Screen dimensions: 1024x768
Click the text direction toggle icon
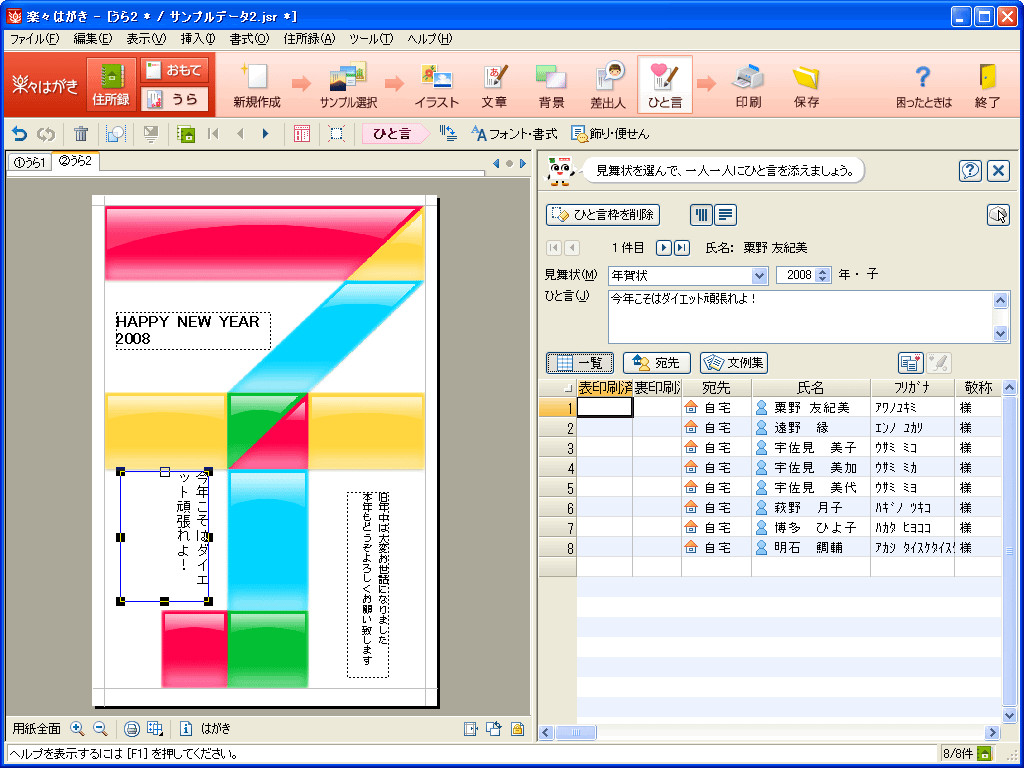pos(448,134)
